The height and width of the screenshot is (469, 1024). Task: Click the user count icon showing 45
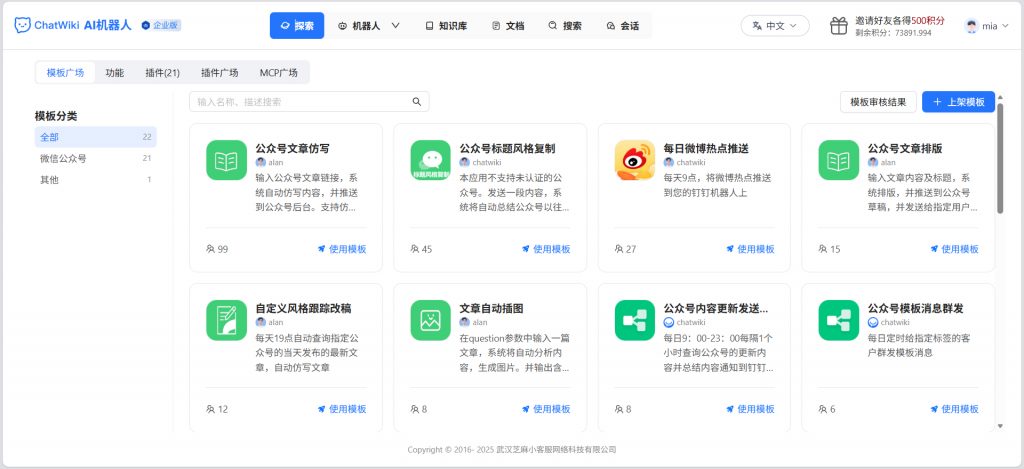[x=415, y=249]
